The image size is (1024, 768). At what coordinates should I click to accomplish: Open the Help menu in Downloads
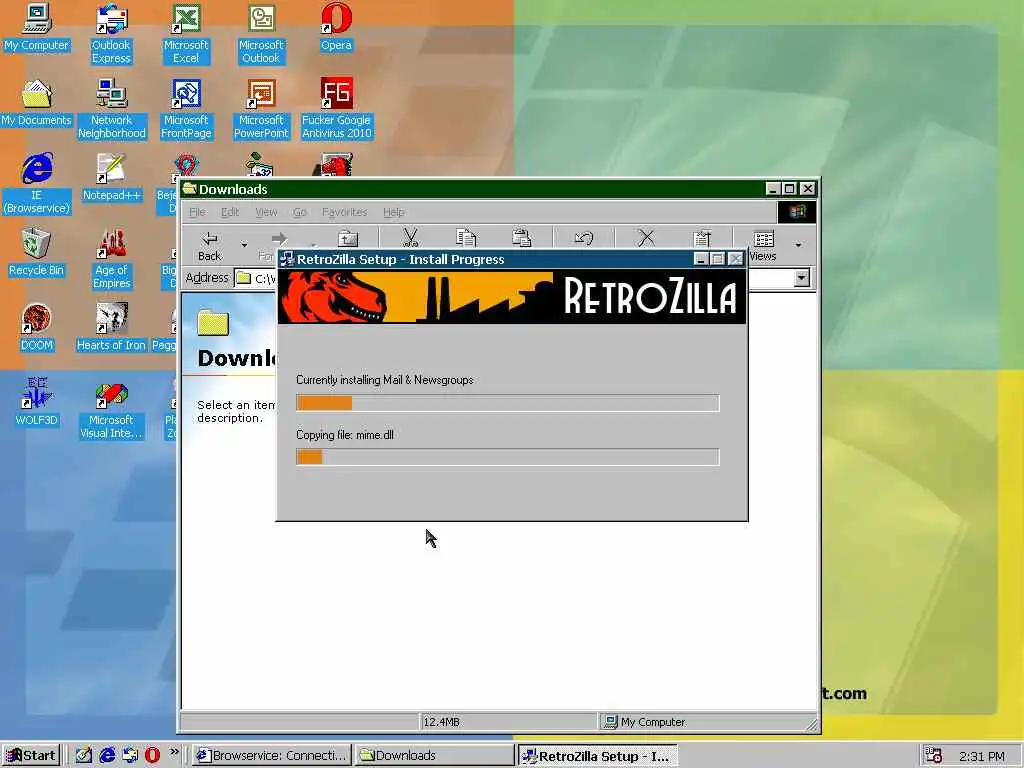393,212
